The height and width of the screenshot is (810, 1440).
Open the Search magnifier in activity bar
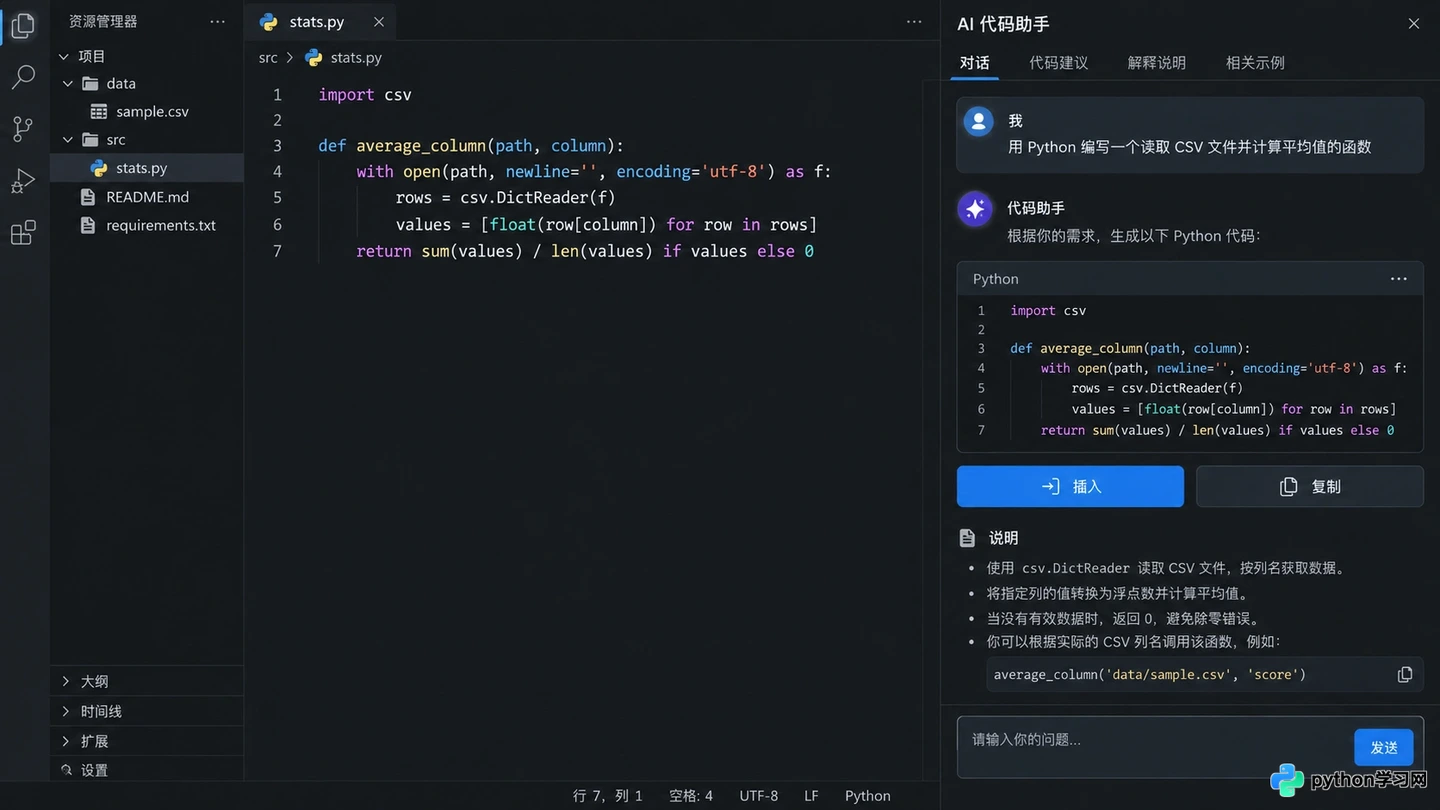pos(23,77)
